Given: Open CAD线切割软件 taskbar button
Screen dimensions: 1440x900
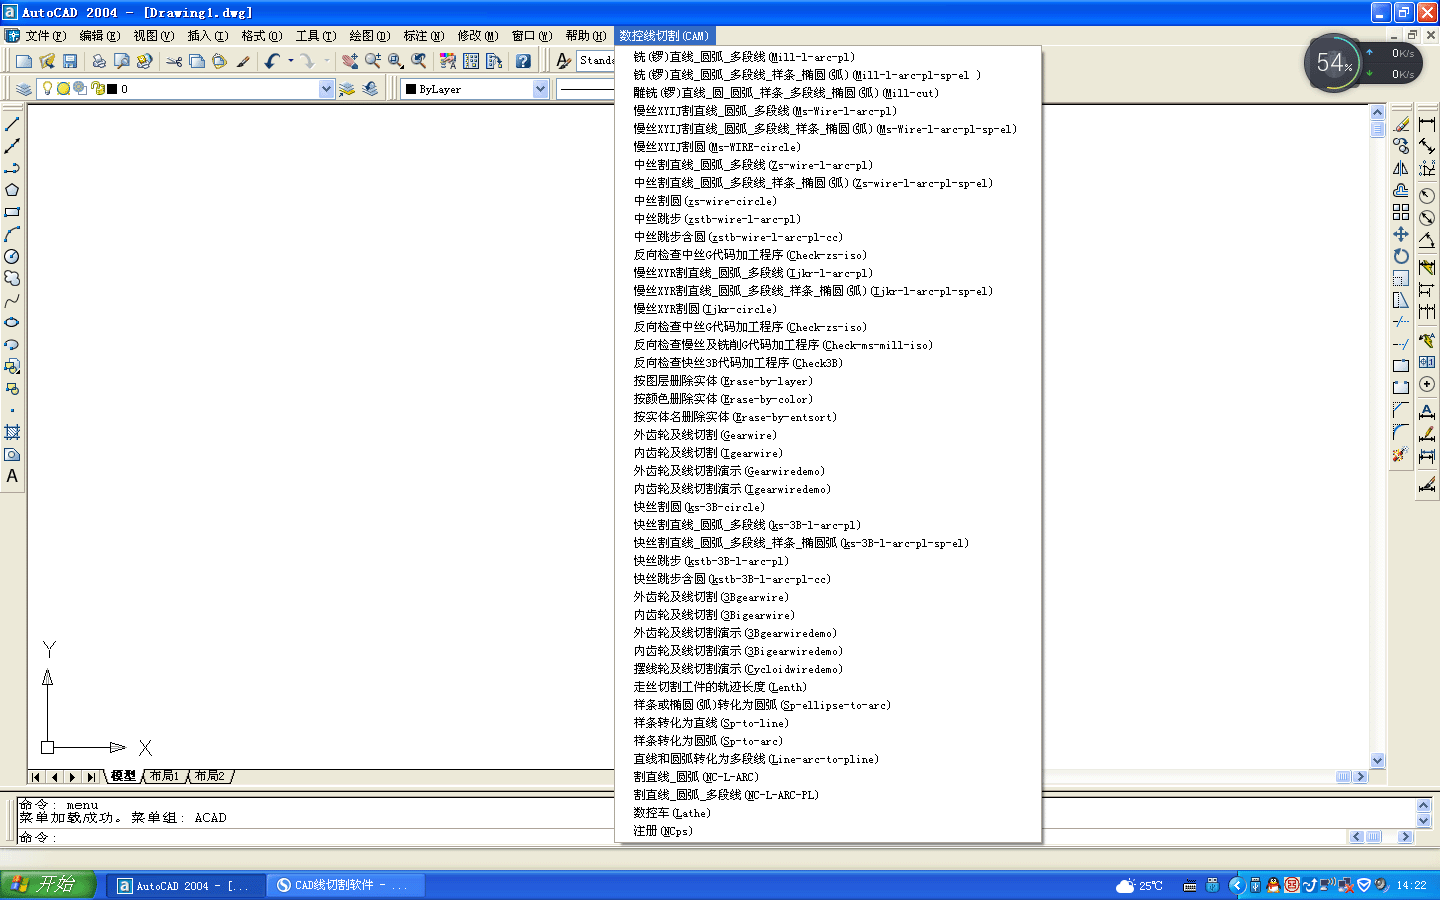Looking at the screenshot, I should 346,885.
